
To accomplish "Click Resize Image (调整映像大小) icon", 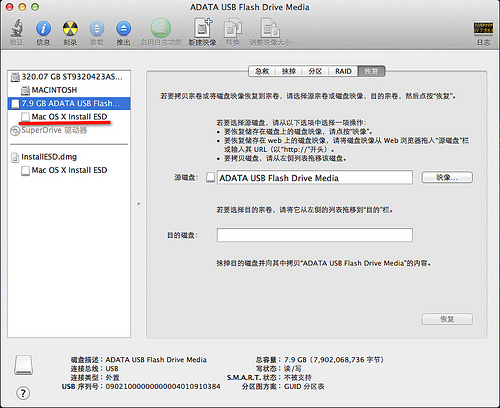I will tap(270, 28).
